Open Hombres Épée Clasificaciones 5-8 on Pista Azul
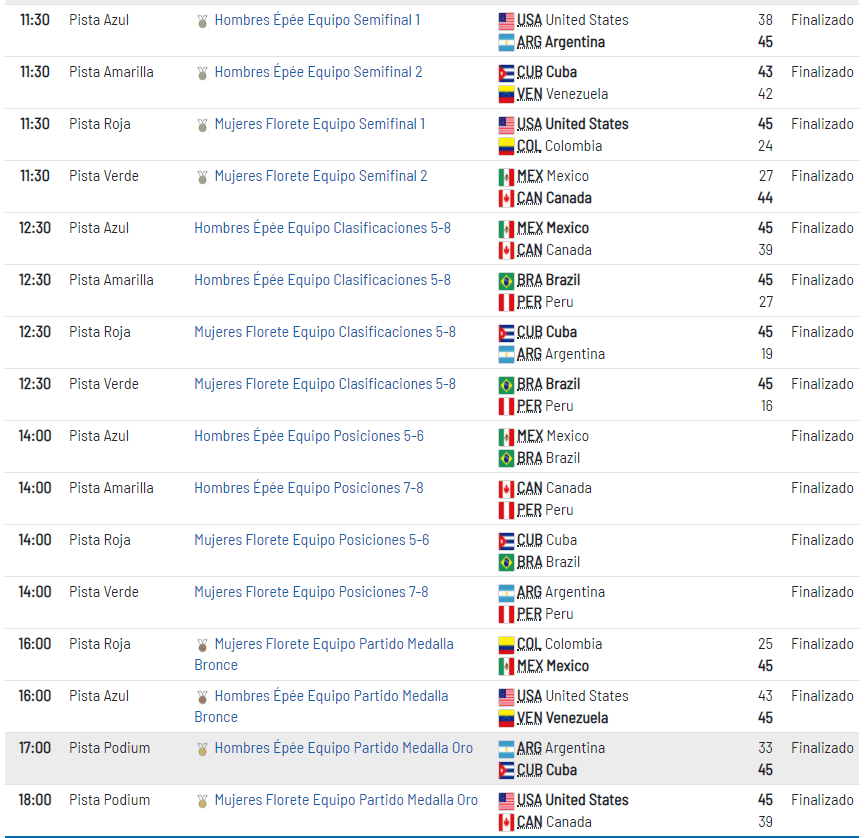The width and height of the screenshot is (865, 838). pyautogui.click(x=322, y=228)
